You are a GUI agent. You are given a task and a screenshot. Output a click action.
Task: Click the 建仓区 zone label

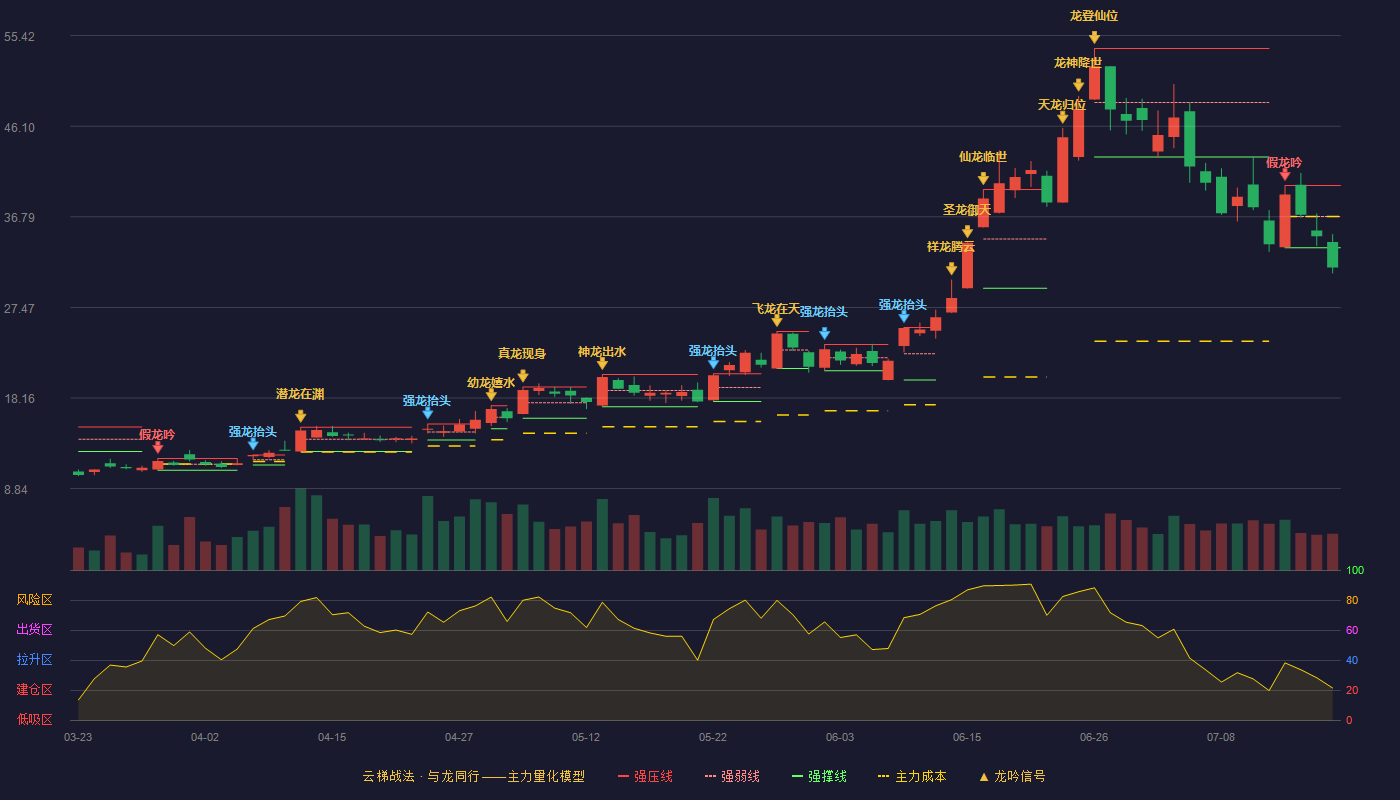pyautogui.click(x=34, y=690)
